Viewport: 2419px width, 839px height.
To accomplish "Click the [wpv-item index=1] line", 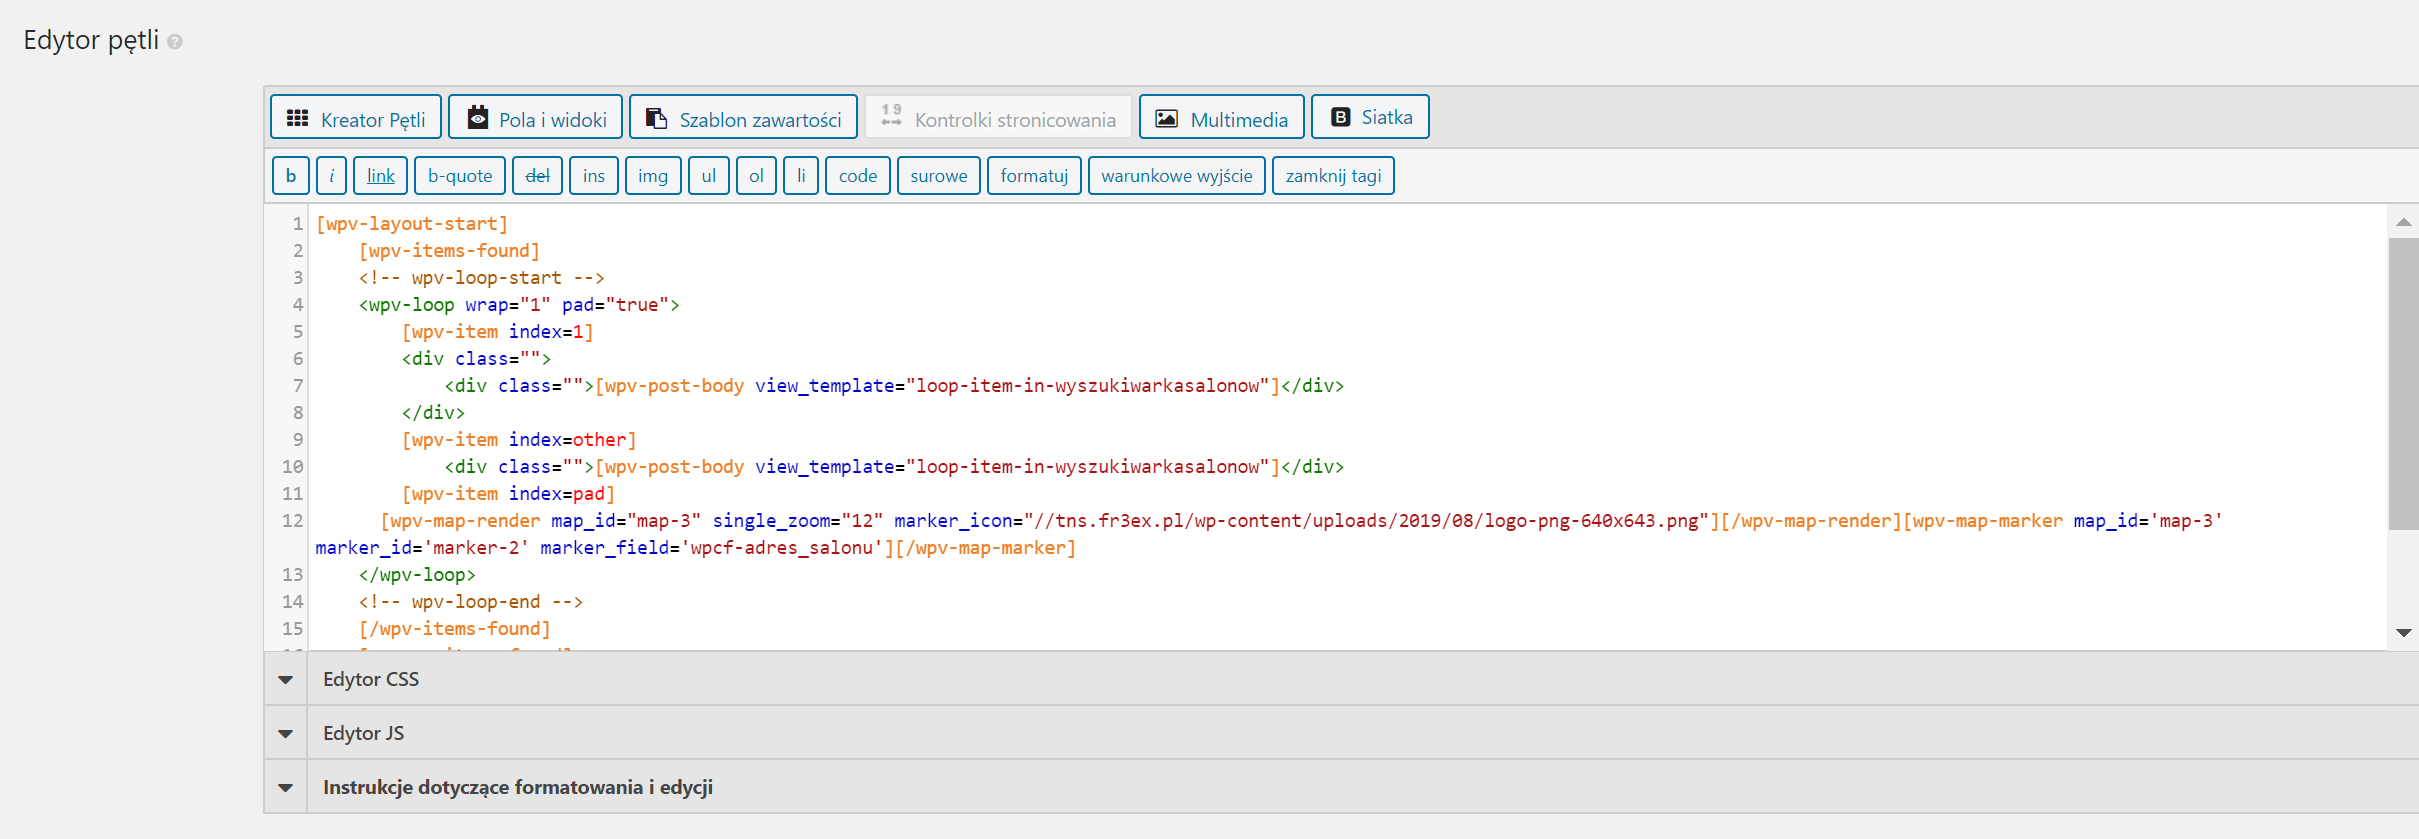I will pos(497,332).
